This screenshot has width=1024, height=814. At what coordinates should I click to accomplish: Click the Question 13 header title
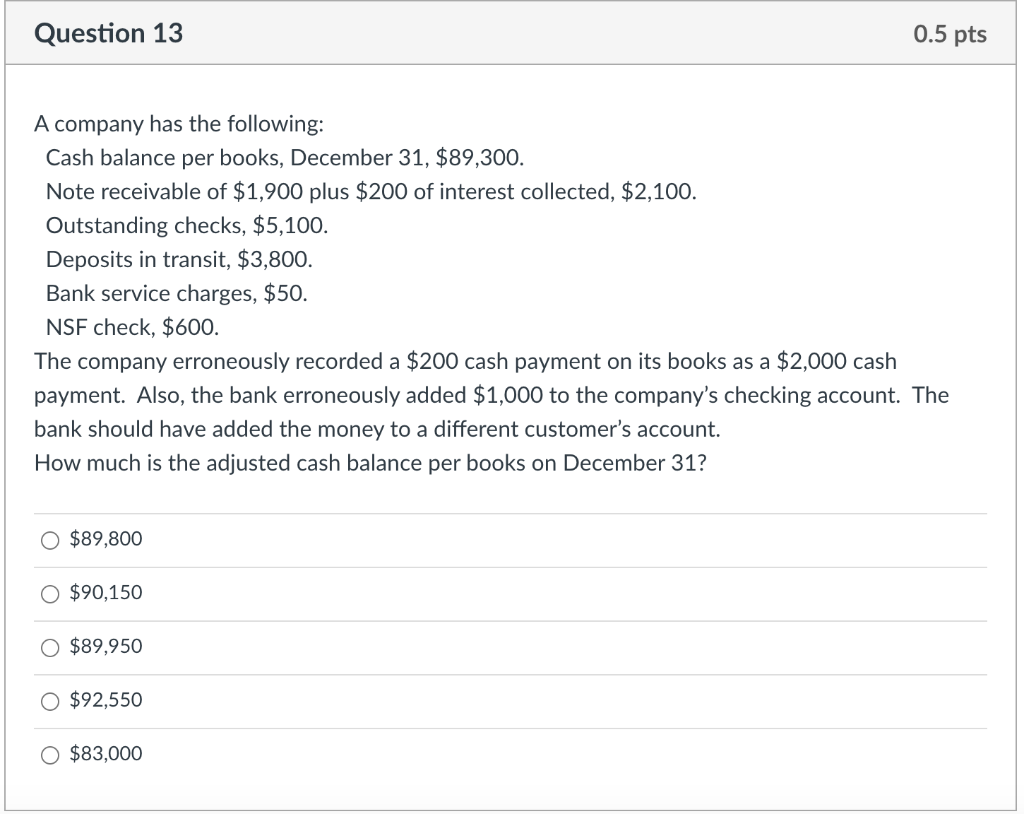point(108,33)
